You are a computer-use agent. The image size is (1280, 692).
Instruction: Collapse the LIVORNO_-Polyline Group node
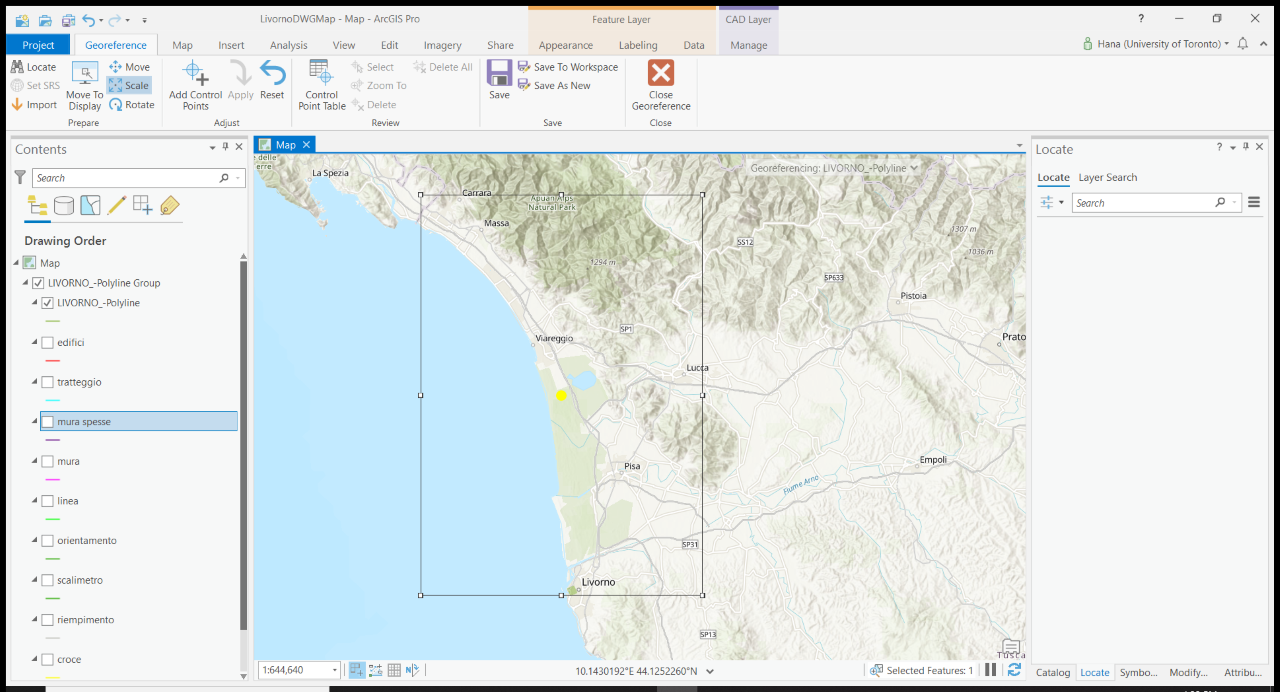click(x=26, y=283)
